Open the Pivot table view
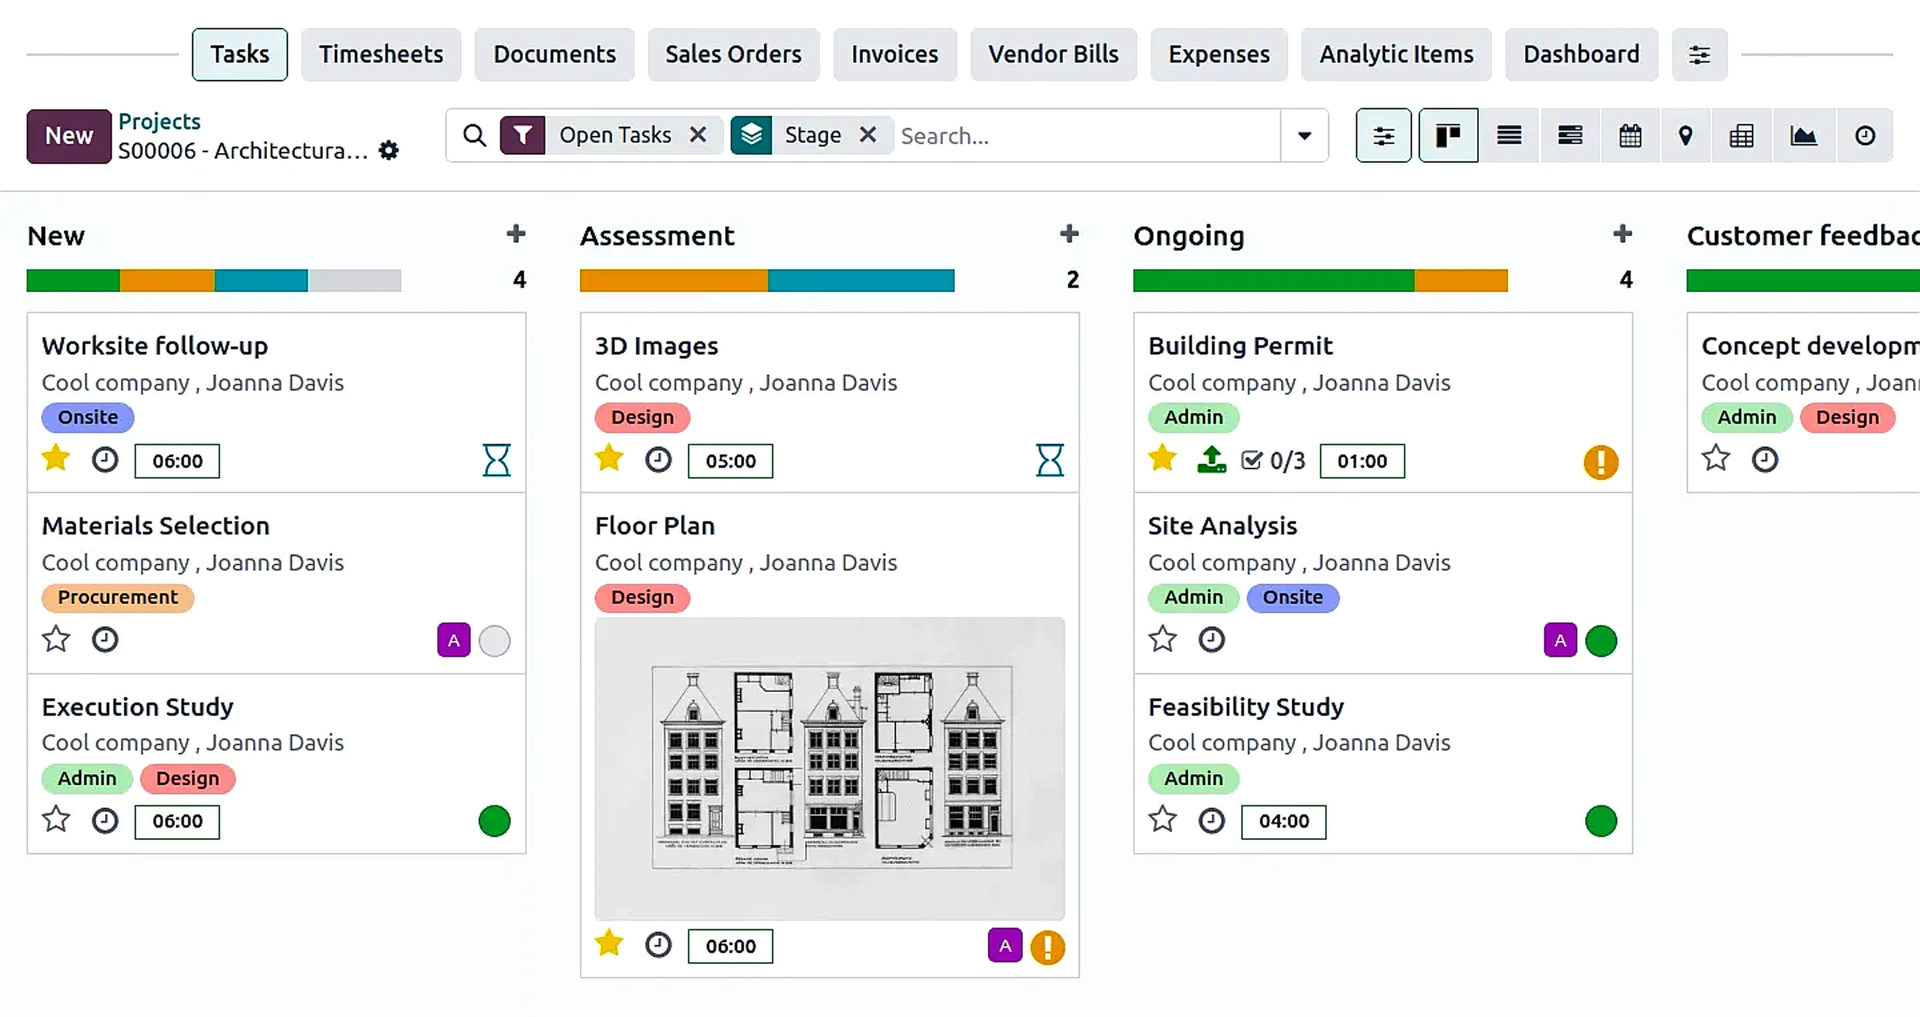The height and width of the screenshot is (1017, 1920). tap(1741, 136)
